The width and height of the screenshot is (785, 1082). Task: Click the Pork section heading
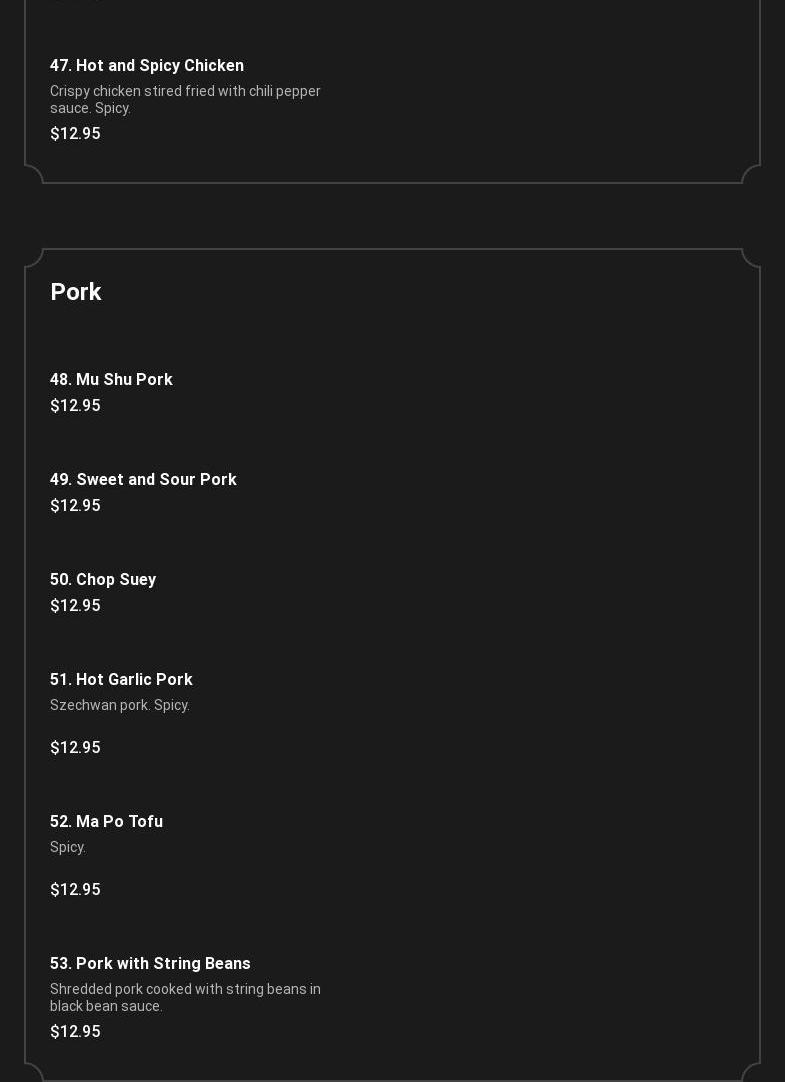pyautogui.click(x=76, y=292)
